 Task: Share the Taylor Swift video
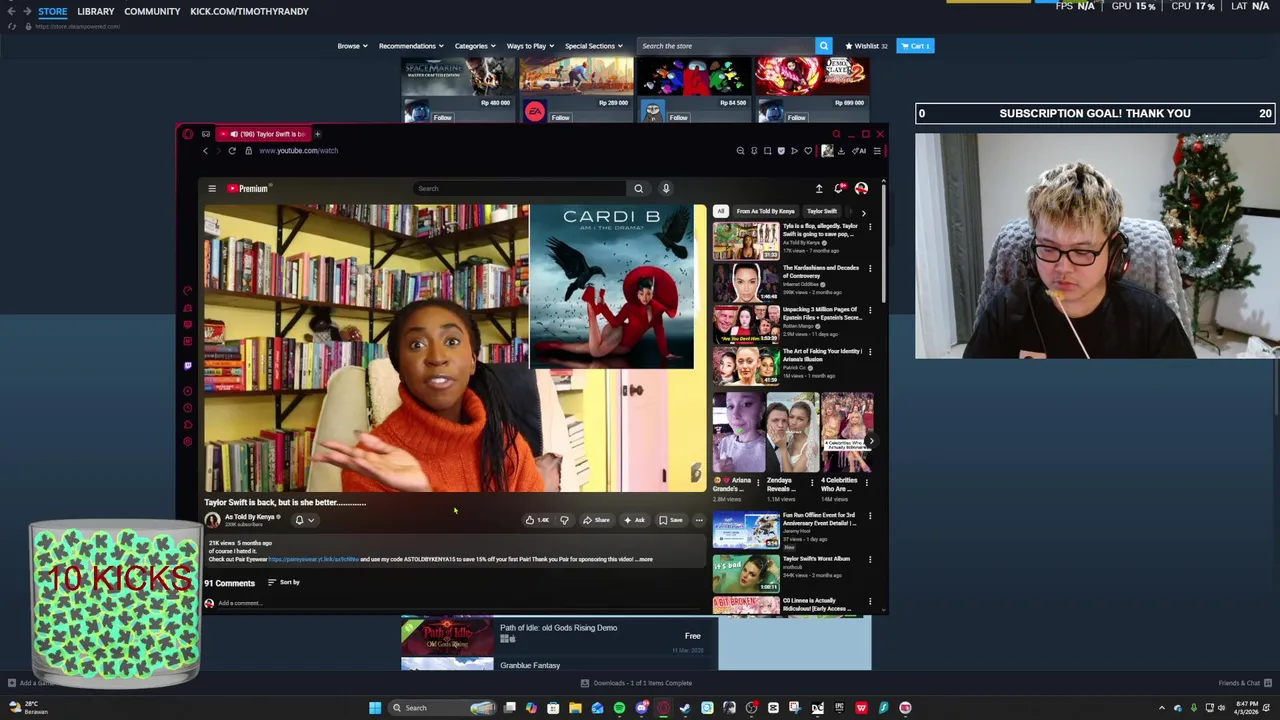pyautogui.click(x=596, y=520)
